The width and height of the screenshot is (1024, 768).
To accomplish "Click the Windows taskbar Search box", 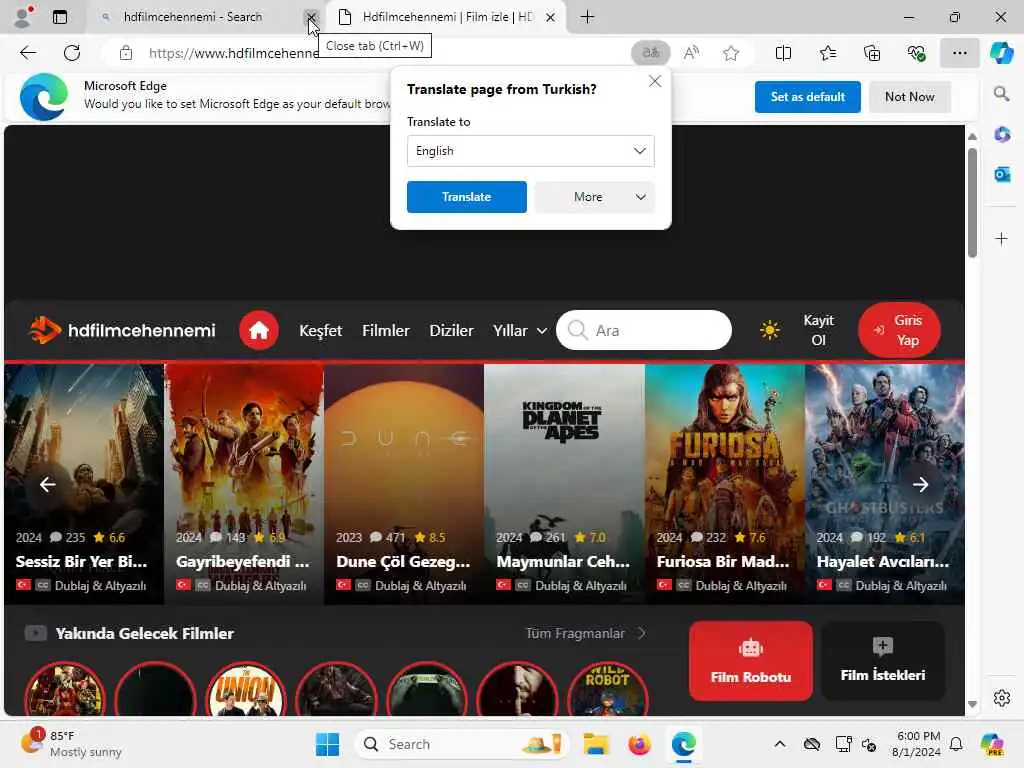I will (x=461, y=744).
